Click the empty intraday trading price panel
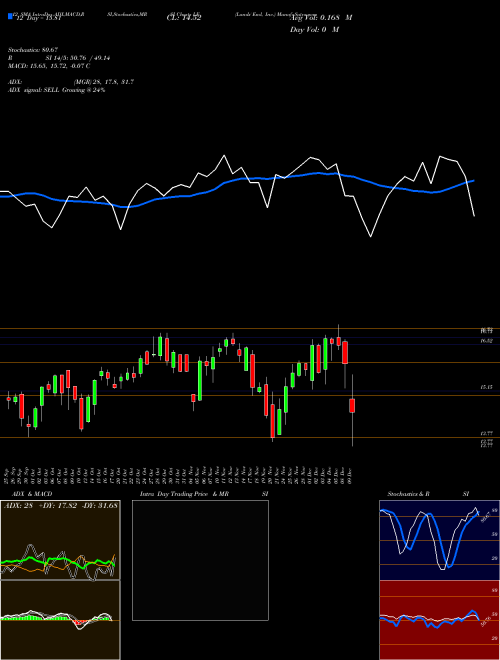This screenshot has height=660, width=500. (200, 560)
